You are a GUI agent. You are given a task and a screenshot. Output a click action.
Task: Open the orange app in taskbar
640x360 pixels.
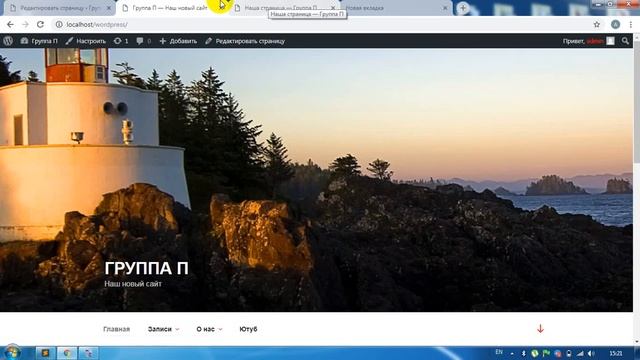45,353
